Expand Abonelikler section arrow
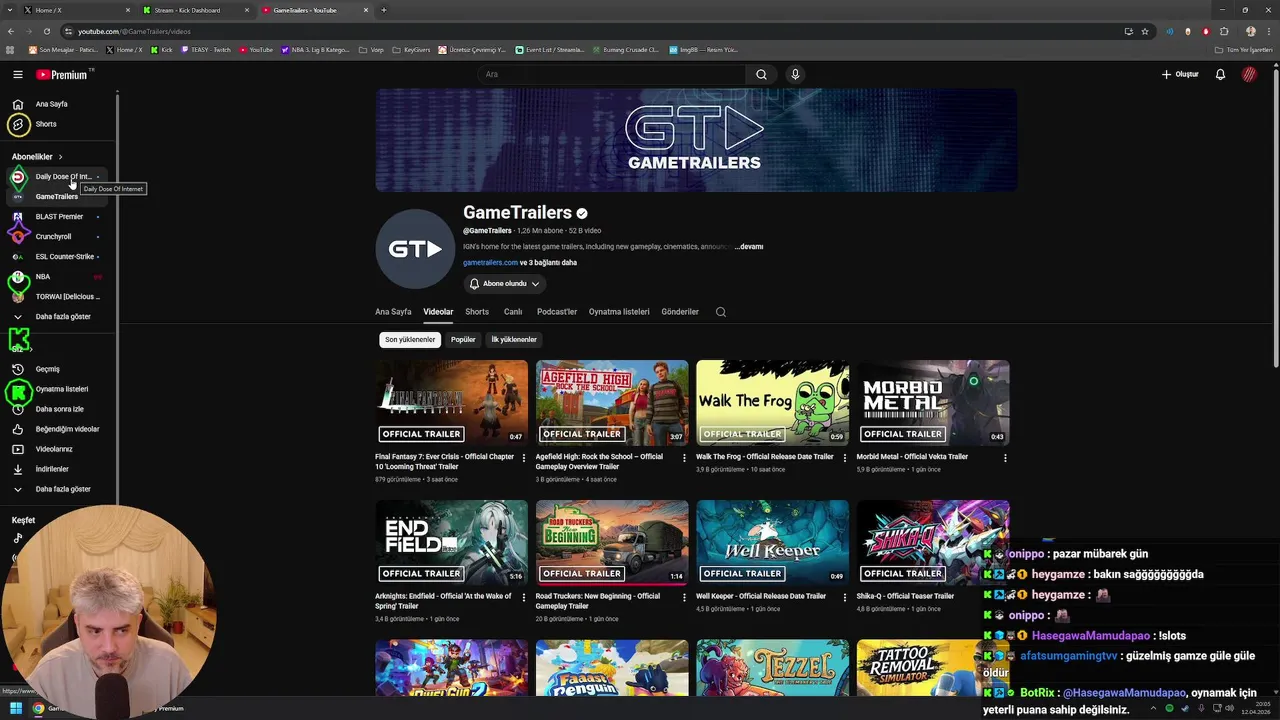 click(x=60, y=157)
